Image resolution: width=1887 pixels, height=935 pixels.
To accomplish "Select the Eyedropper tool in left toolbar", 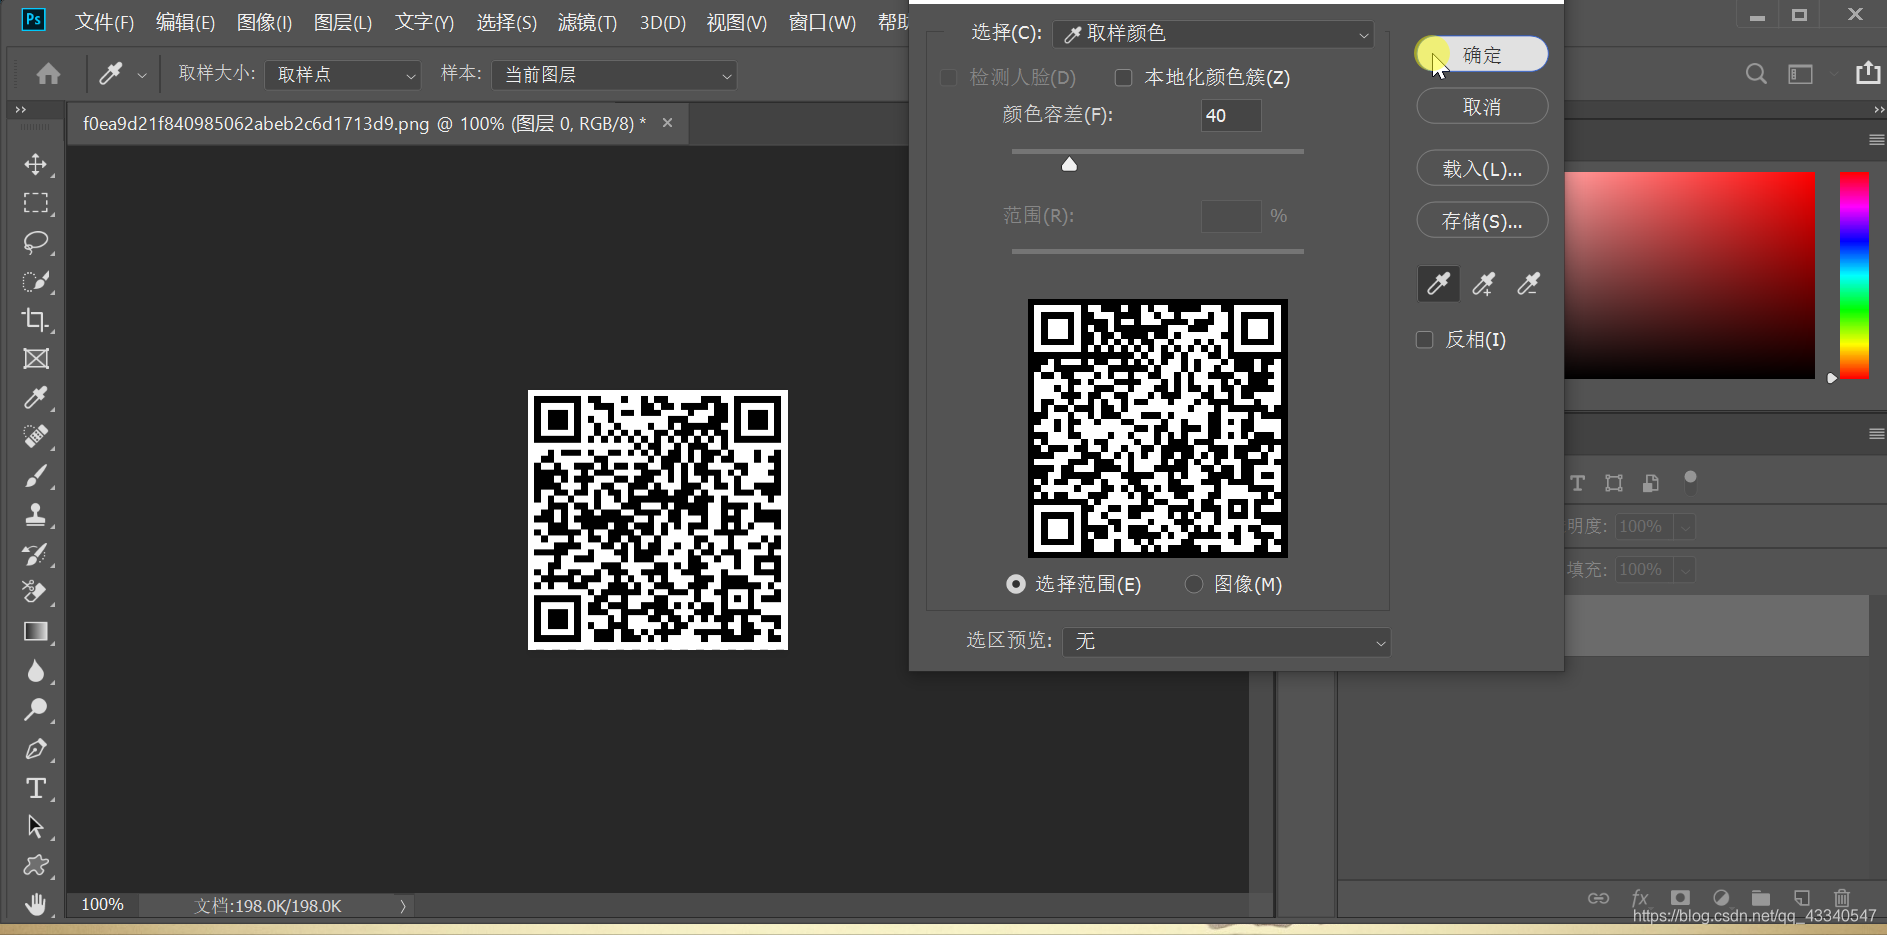I will (36, 398).
